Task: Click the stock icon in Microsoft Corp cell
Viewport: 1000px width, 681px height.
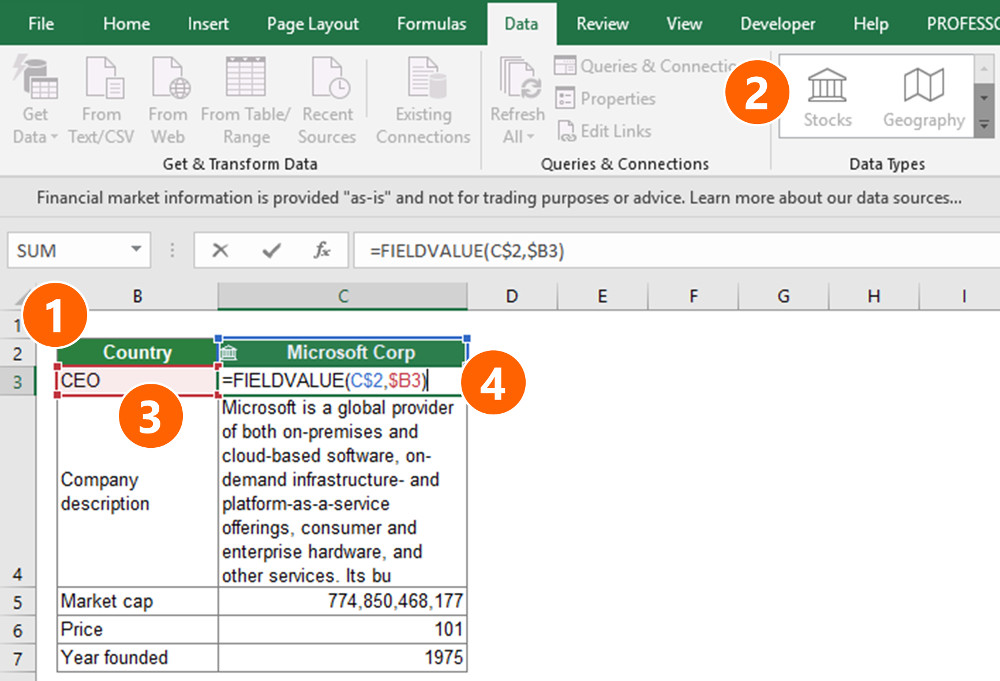Action: 228,352
